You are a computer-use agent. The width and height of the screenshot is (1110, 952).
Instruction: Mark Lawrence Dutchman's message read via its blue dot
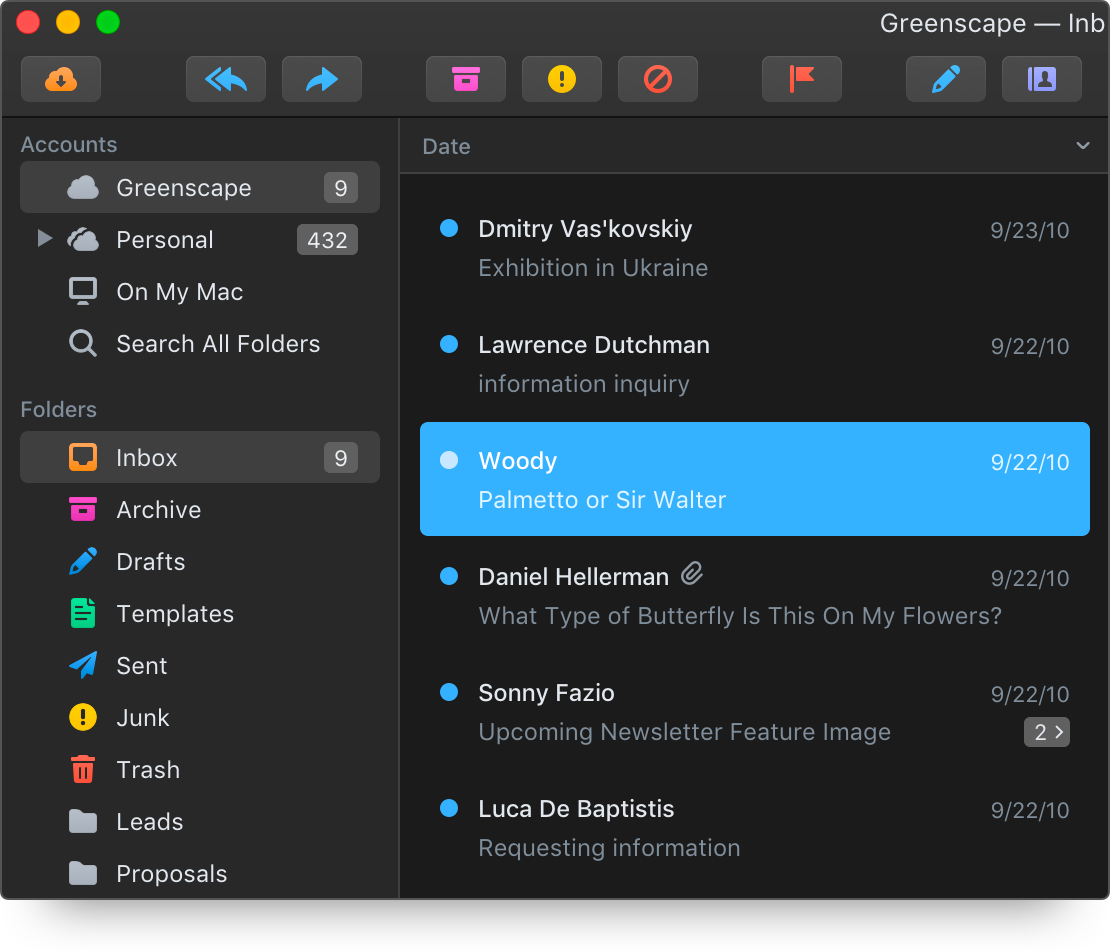448,344
